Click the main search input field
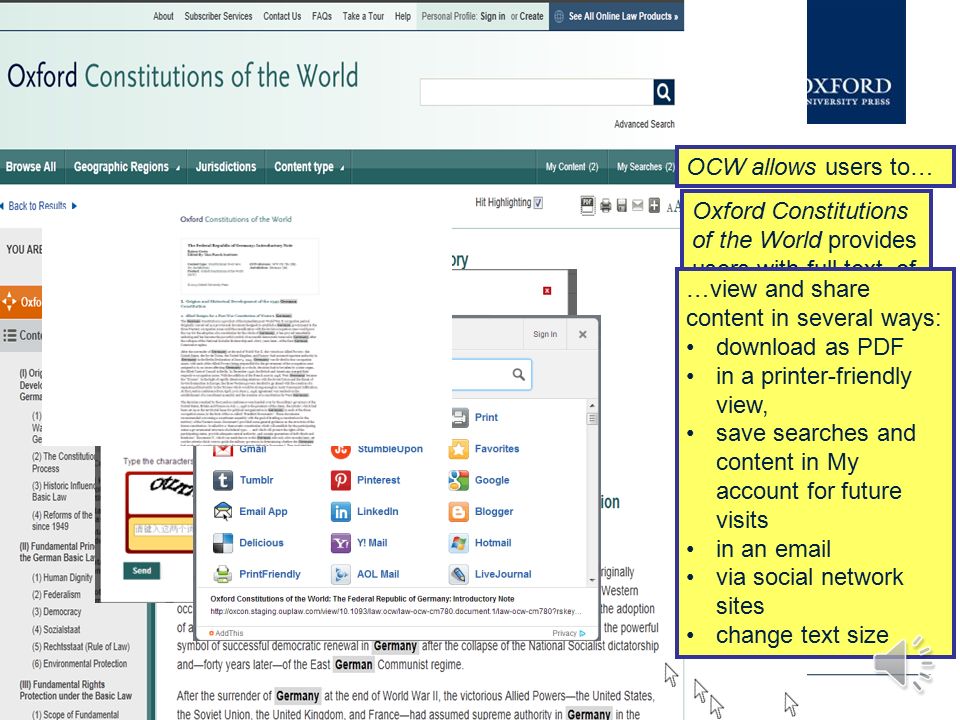 (x=536, y=92)
